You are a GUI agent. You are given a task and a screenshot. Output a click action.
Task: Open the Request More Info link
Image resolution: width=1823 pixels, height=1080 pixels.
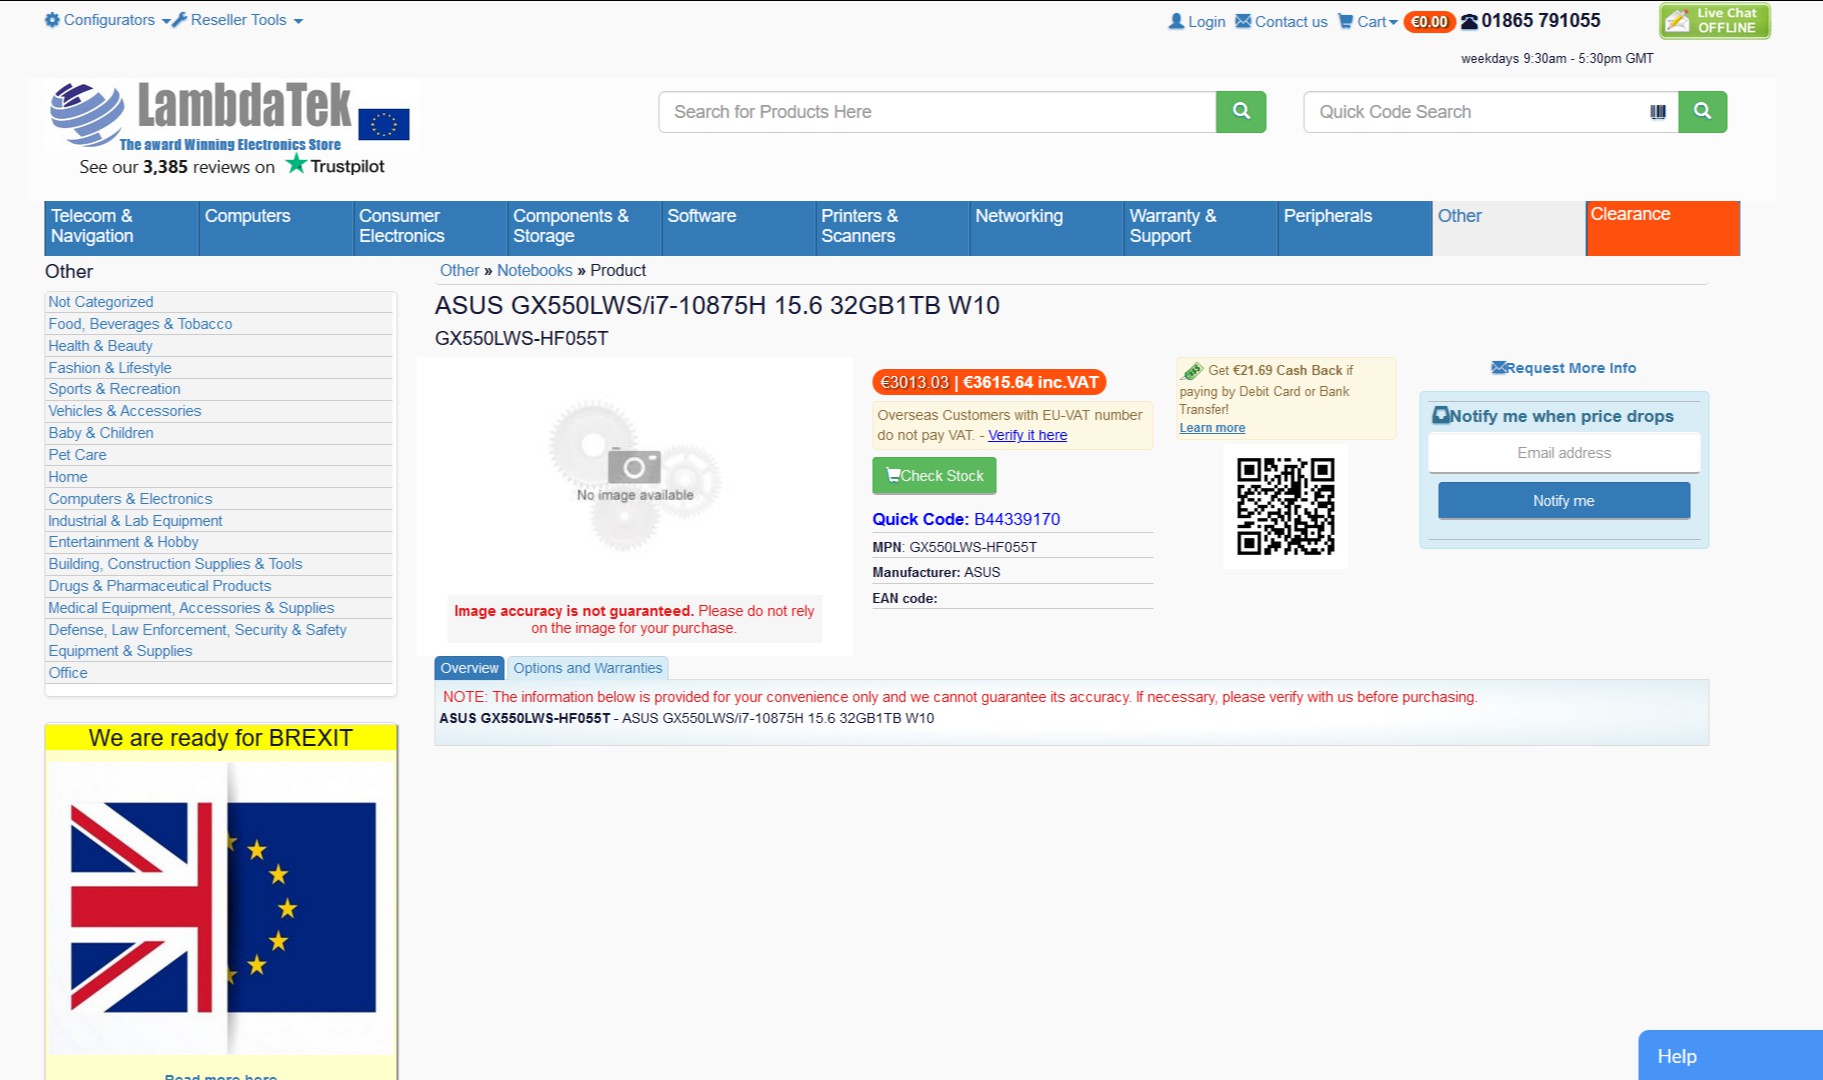point(1563,368)
